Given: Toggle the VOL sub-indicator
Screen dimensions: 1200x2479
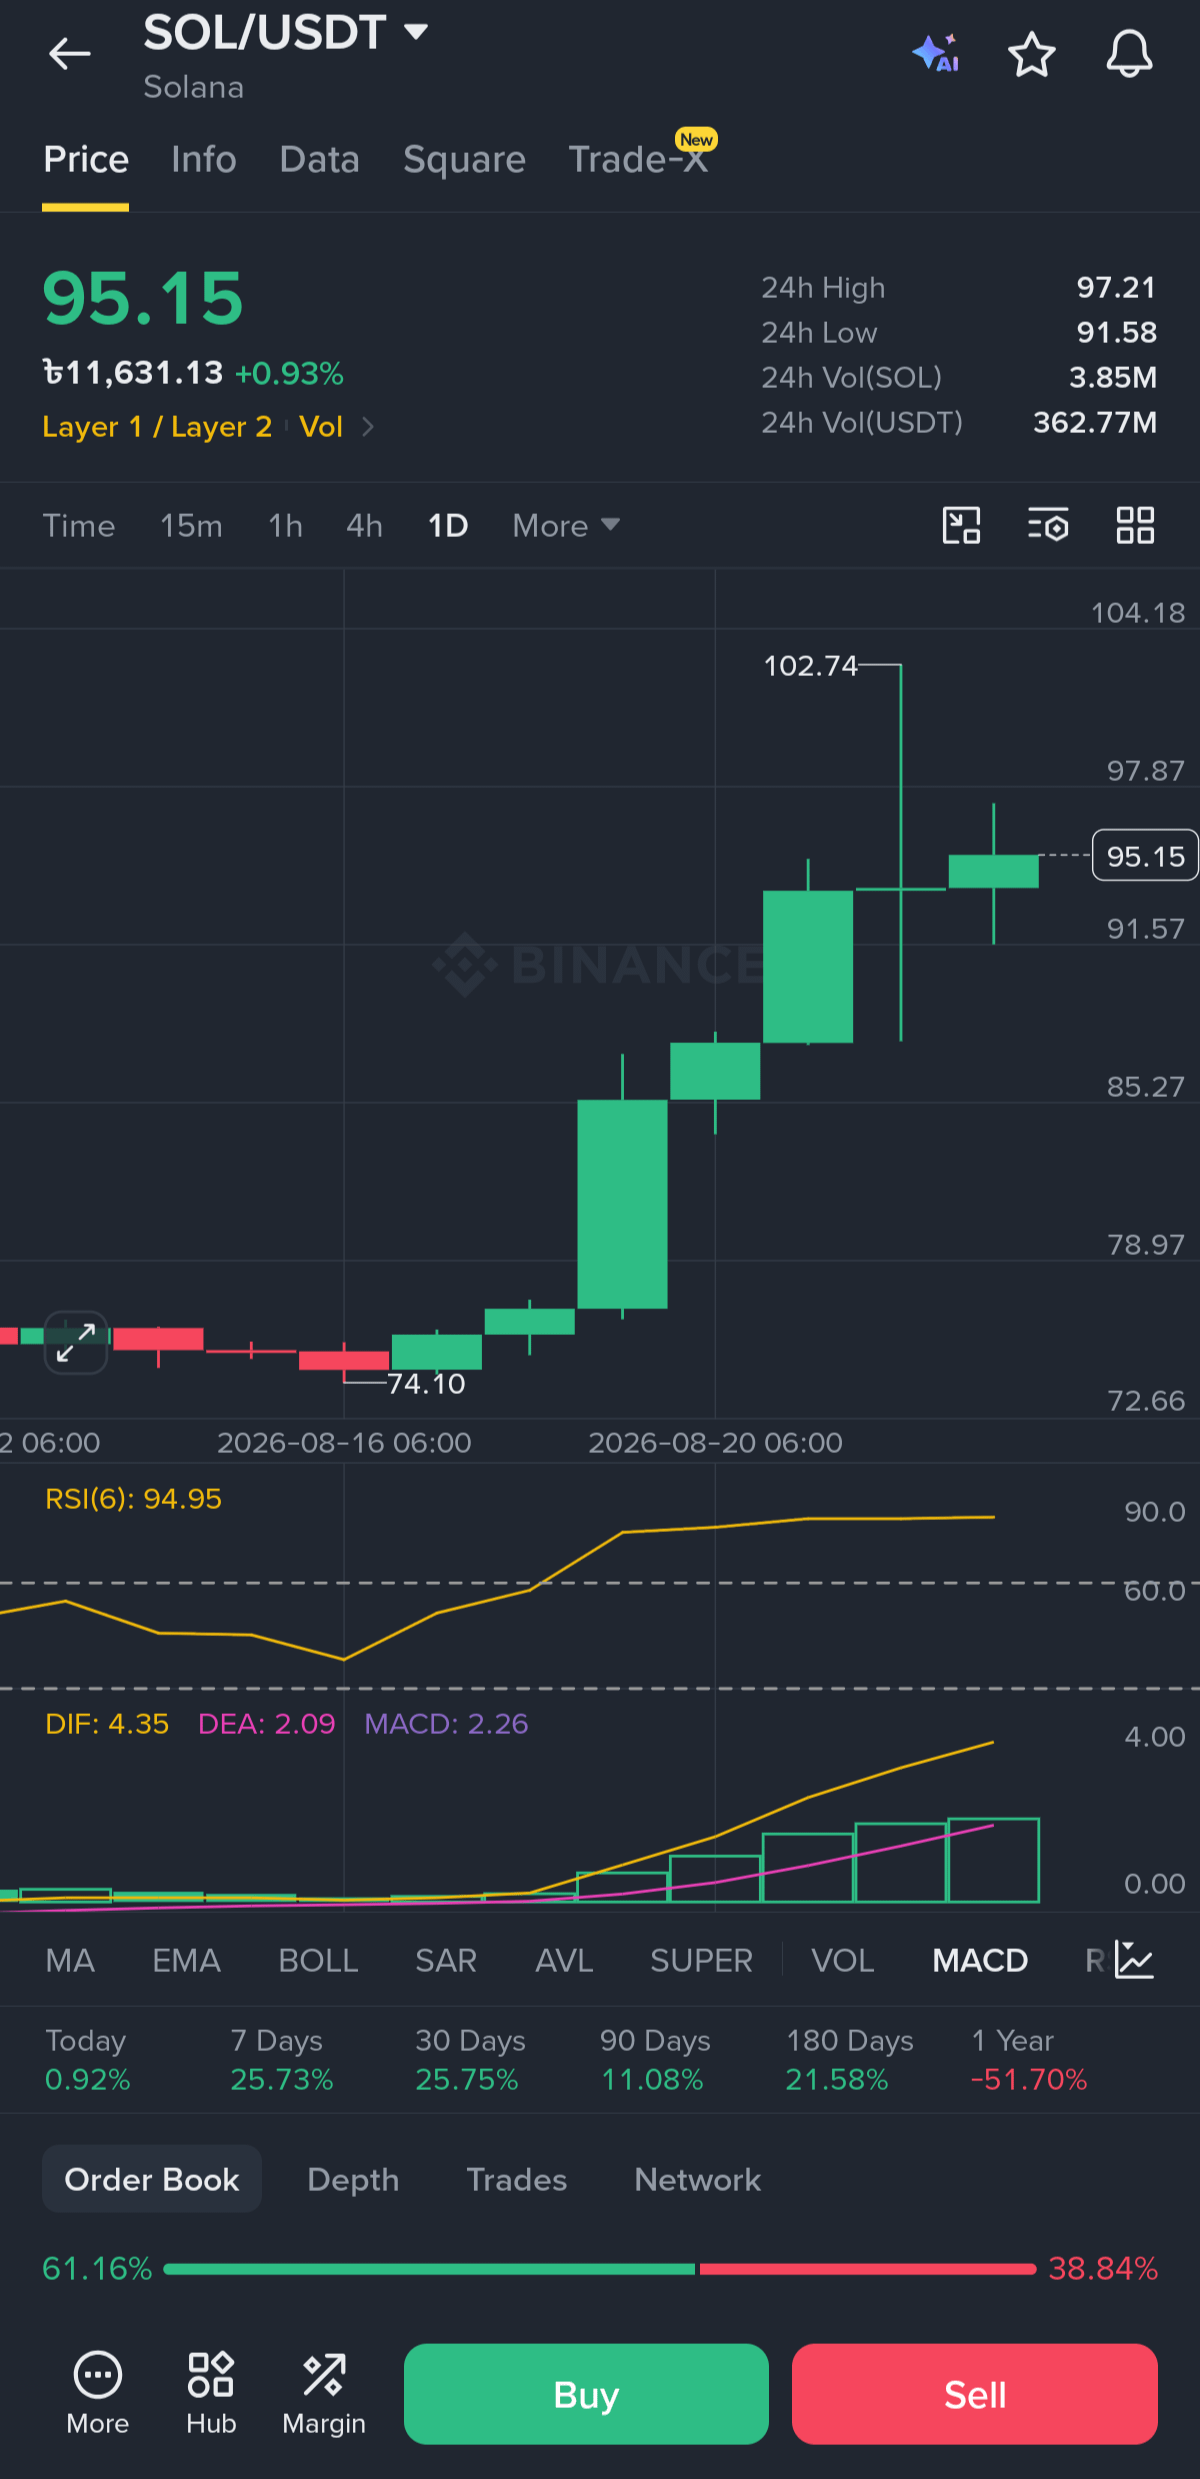Looking at the screenshot, I should pyautogui.click(x=843, y=1960).
